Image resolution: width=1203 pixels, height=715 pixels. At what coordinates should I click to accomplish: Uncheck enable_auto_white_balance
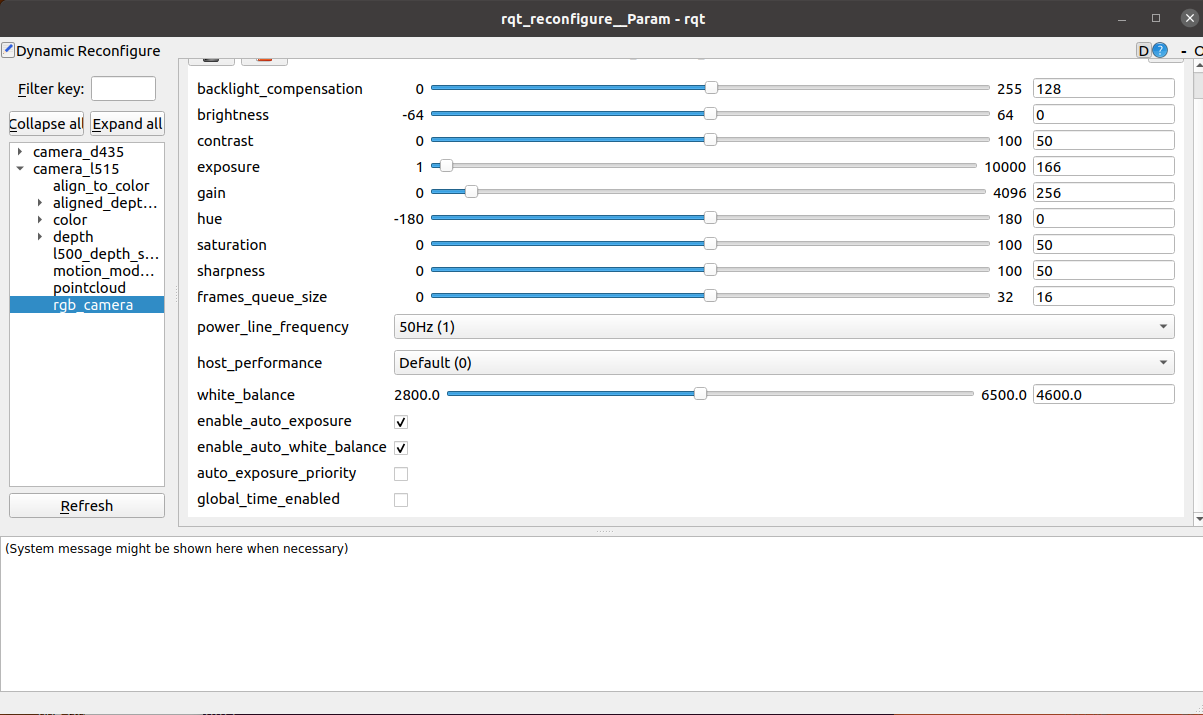tap(400, 447)
